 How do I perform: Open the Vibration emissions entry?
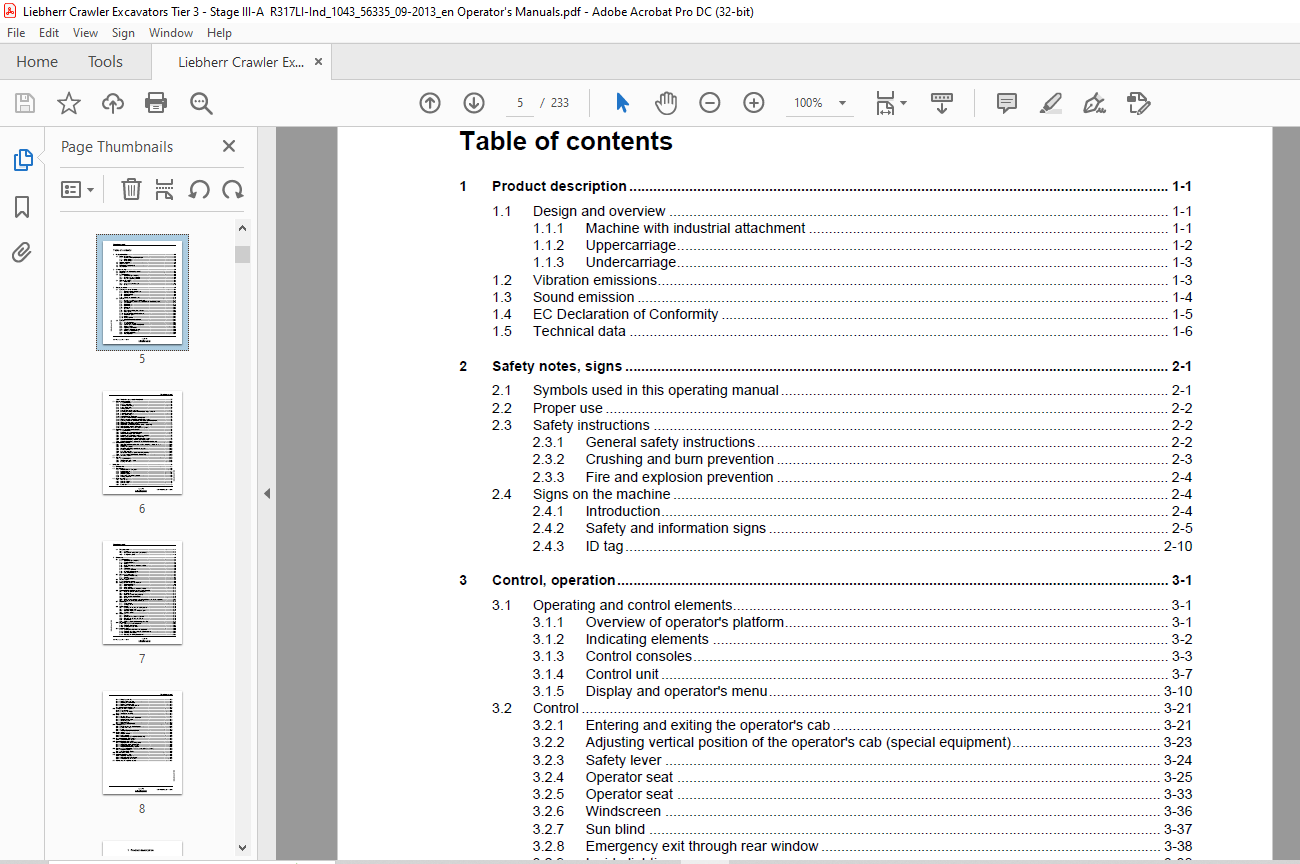pos(842,280)
